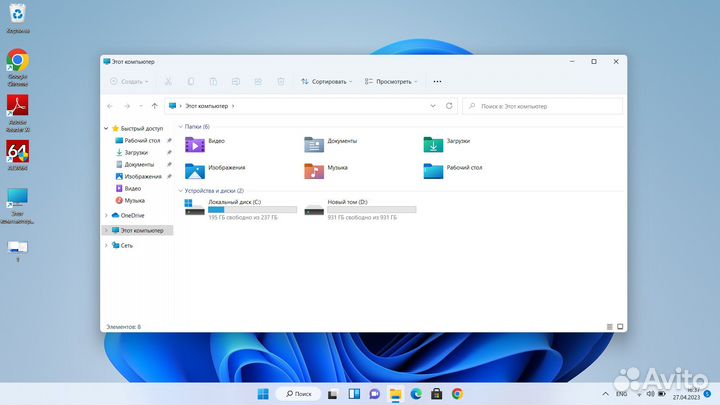The height and width of the screenshot is (405, 720).
Task: Show hidden tray icons chevron
Action: click(605, 394)
